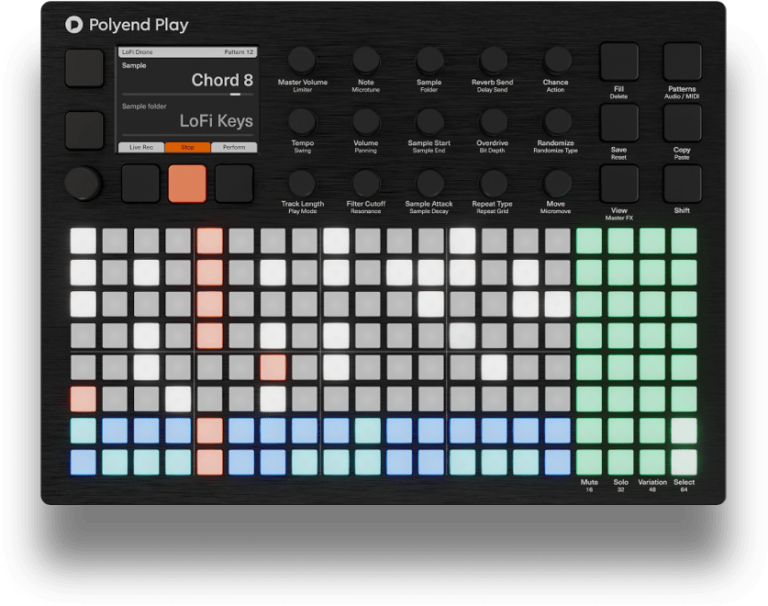Click the Filter Cutoff knob
The image size is (768, 606).
pos(366,183)
